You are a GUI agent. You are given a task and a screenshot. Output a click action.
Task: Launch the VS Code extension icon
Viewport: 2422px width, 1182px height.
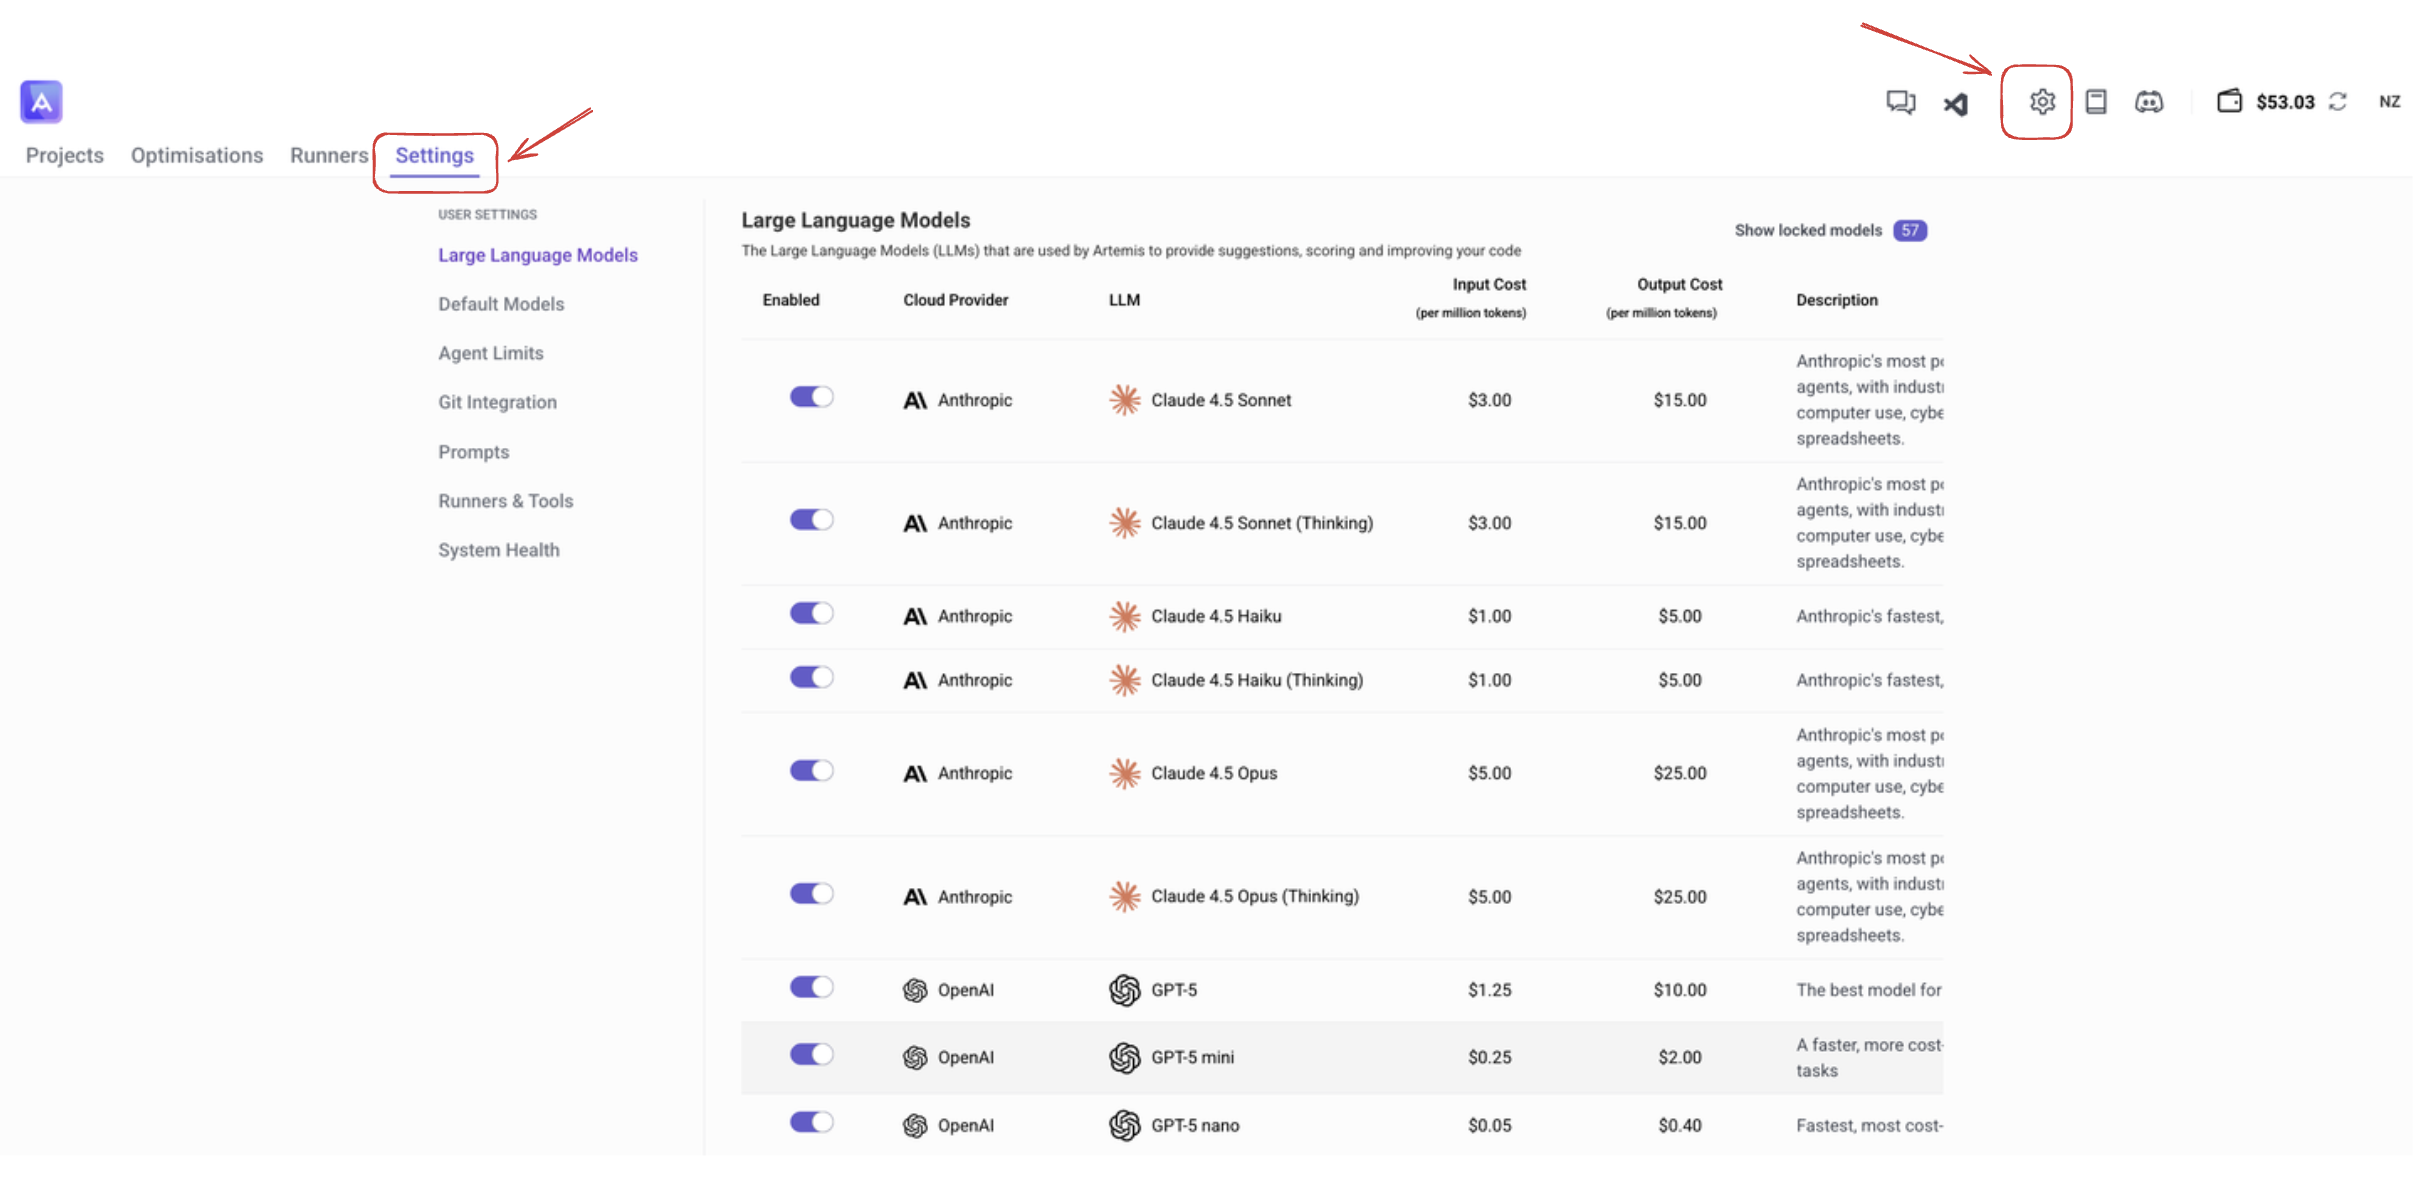[1956, 101]
